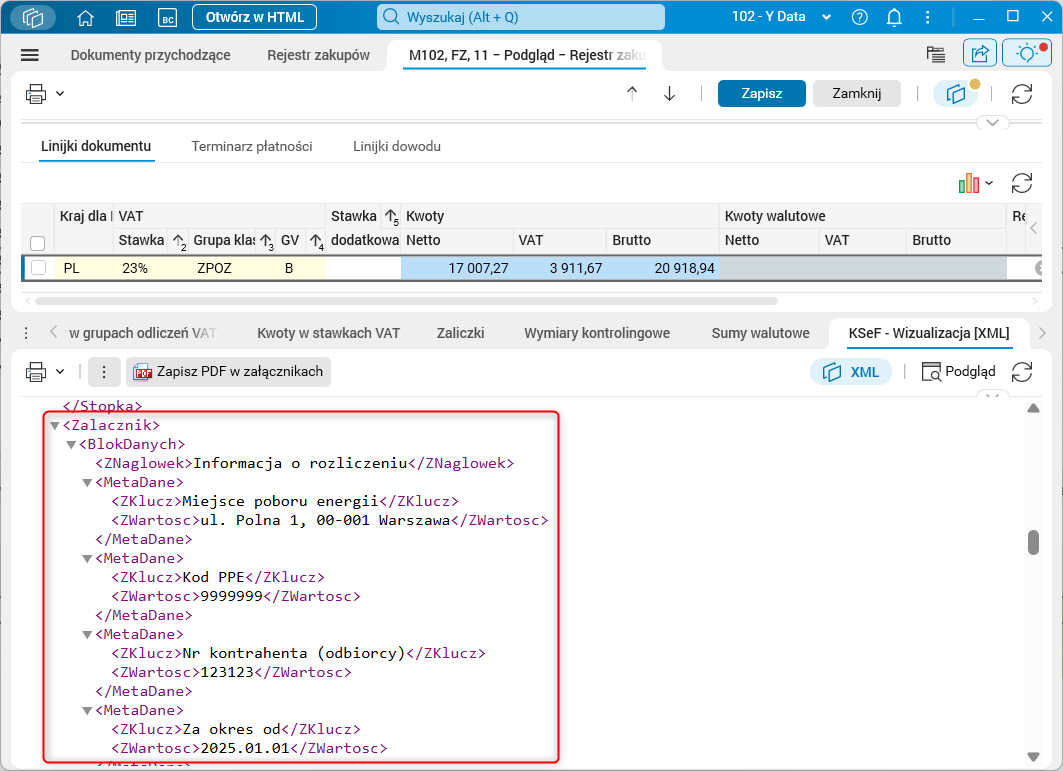Click the list view icon near share button
Image resolution: width=1063 pixels, height=771 pixels.
(x=936, y=54)
